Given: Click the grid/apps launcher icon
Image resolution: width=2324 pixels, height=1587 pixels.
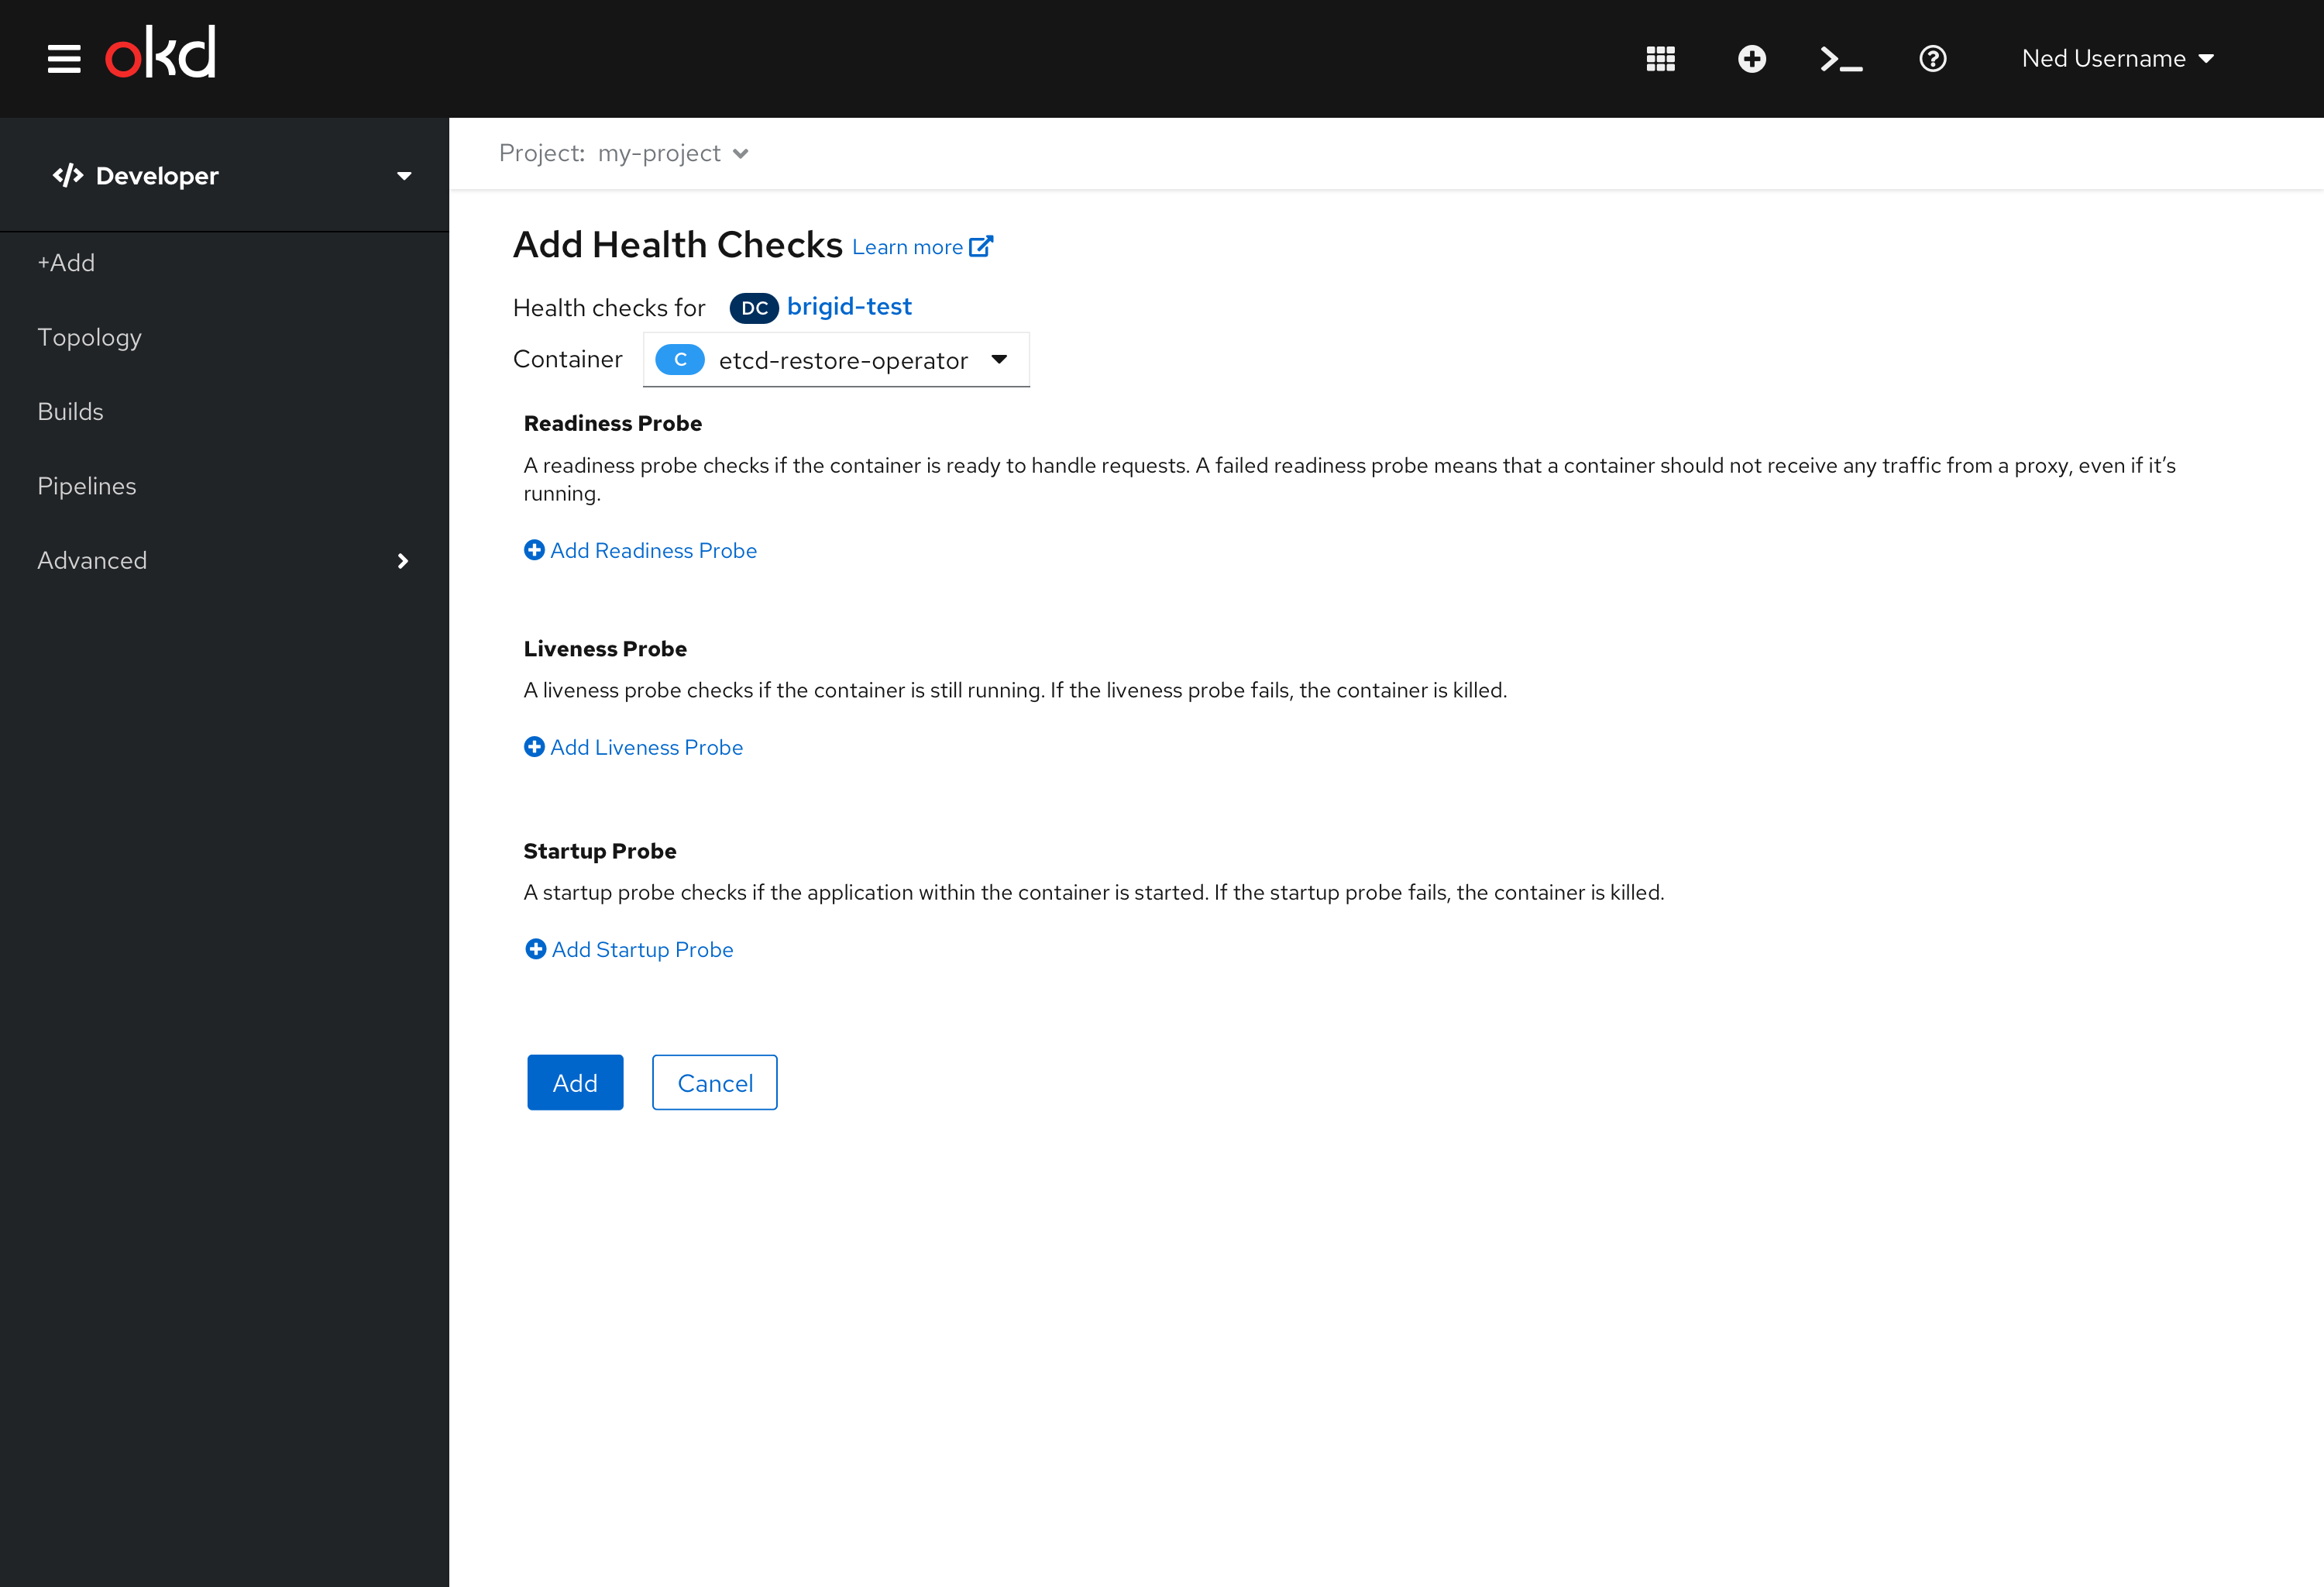Looking at the screenshot, I should [1662, 58].
